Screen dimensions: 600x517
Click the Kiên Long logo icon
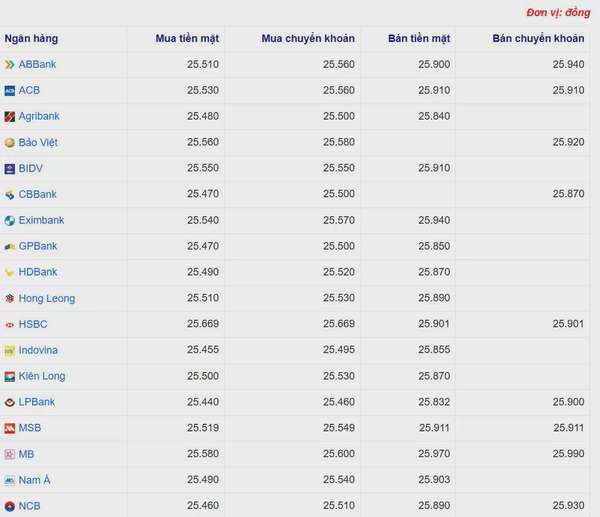tap(10, 377)
